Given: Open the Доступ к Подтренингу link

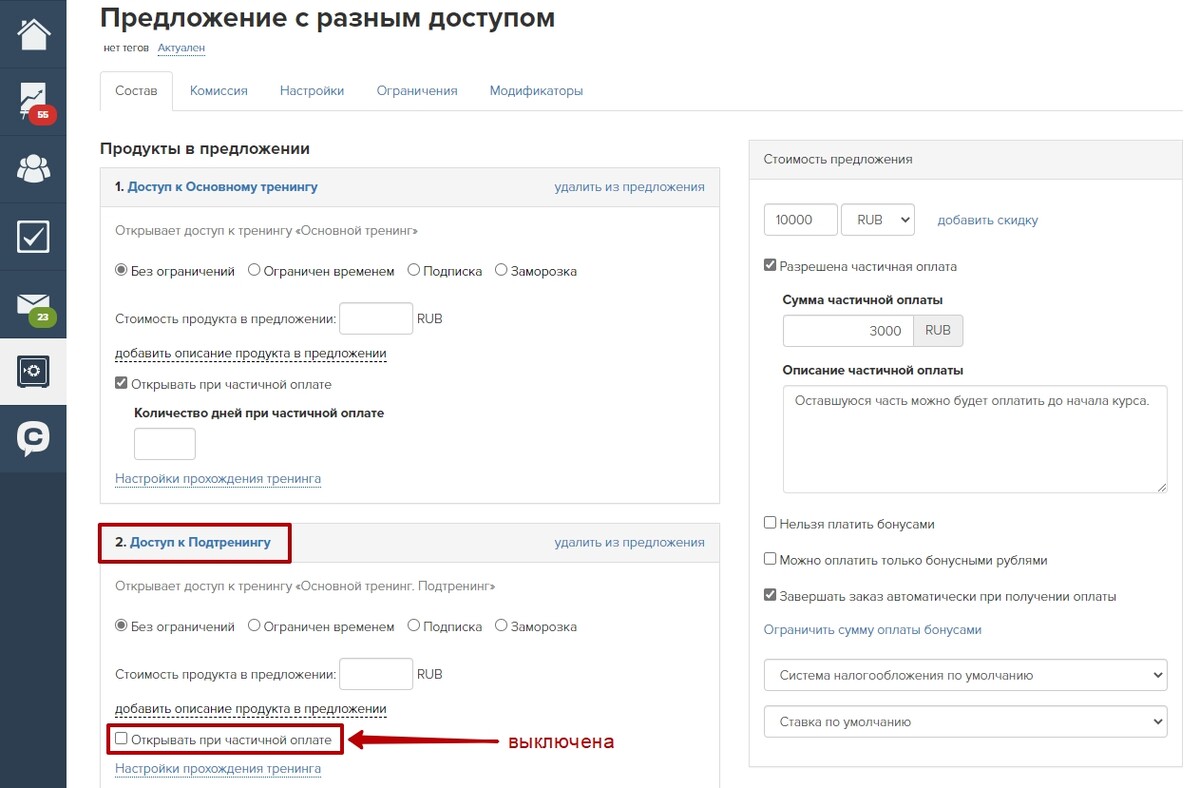Looking at the screenshot, I should [200, 542].
